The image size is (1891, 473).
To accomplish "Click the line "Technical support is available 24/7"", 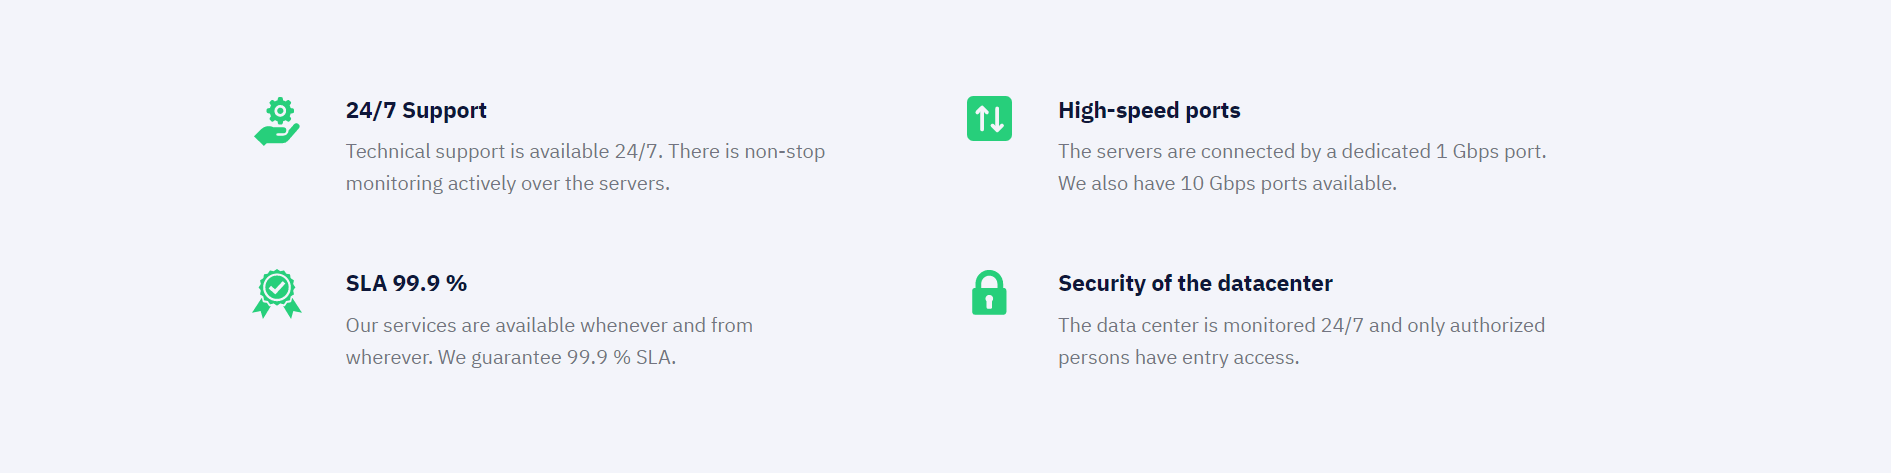I will tap(504, 151).
